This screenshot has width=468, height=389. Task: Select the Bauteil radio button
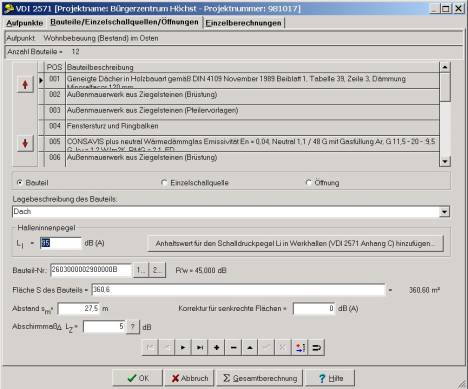(20, 183)
